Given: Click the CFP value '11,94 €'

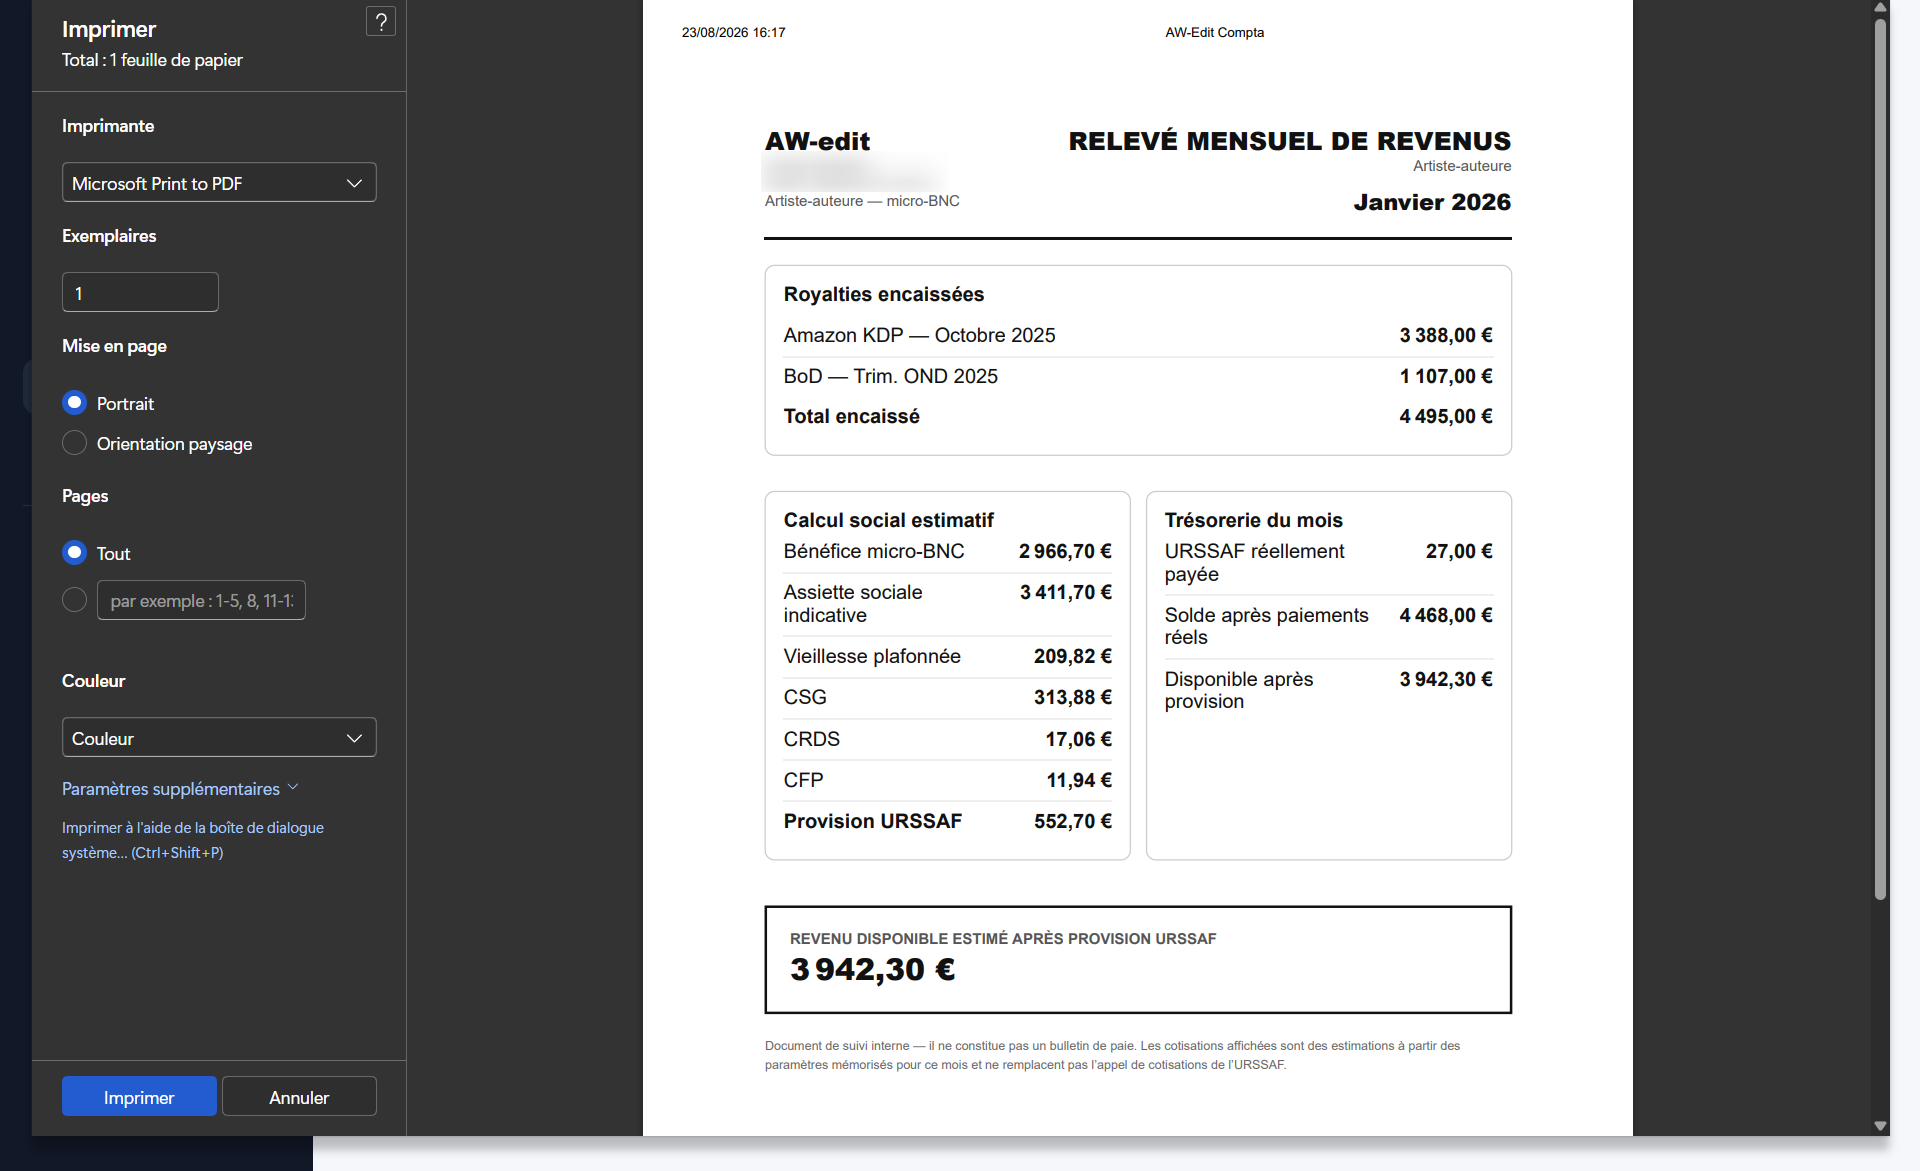Looking at the screenshot, I should click(1079, 780).
